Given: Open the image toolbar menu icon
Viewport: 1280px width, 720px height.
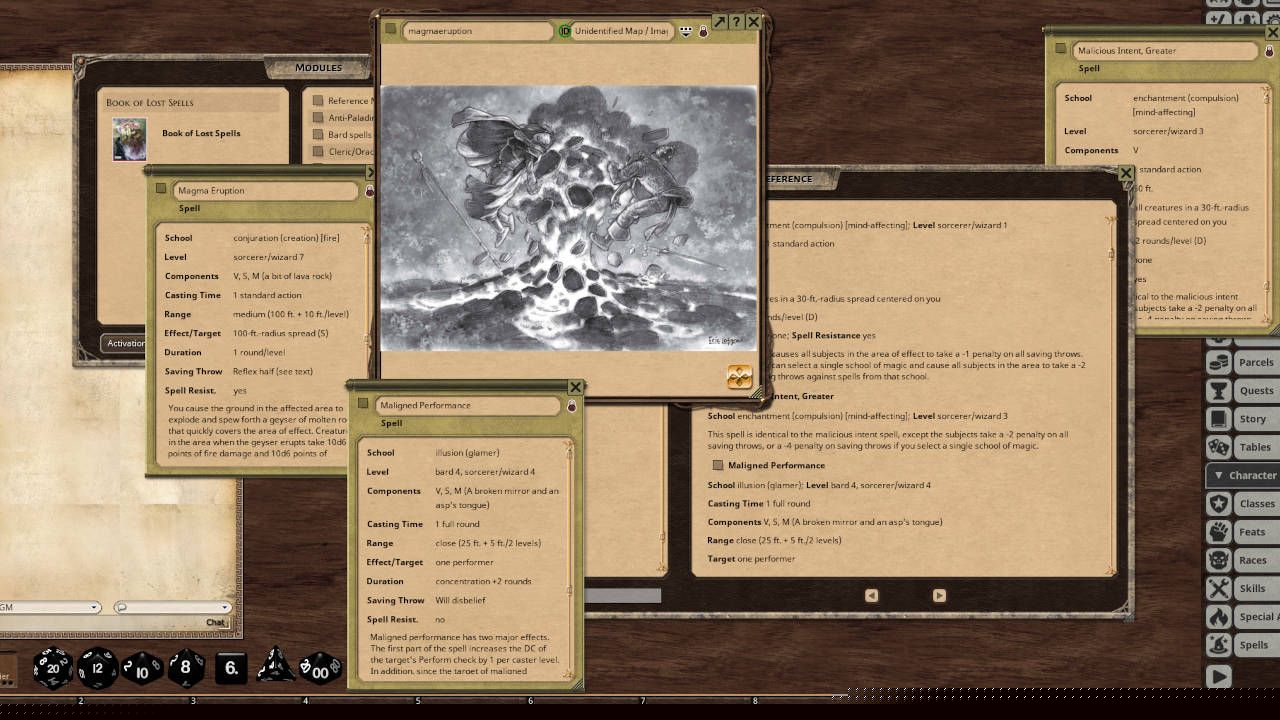Looking at the screenshot, I should (686, 31).
